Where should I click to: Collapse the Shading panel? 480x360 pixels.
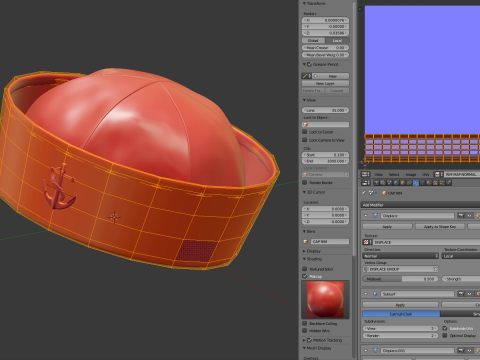pyautogui.click(x=304, y=259)
